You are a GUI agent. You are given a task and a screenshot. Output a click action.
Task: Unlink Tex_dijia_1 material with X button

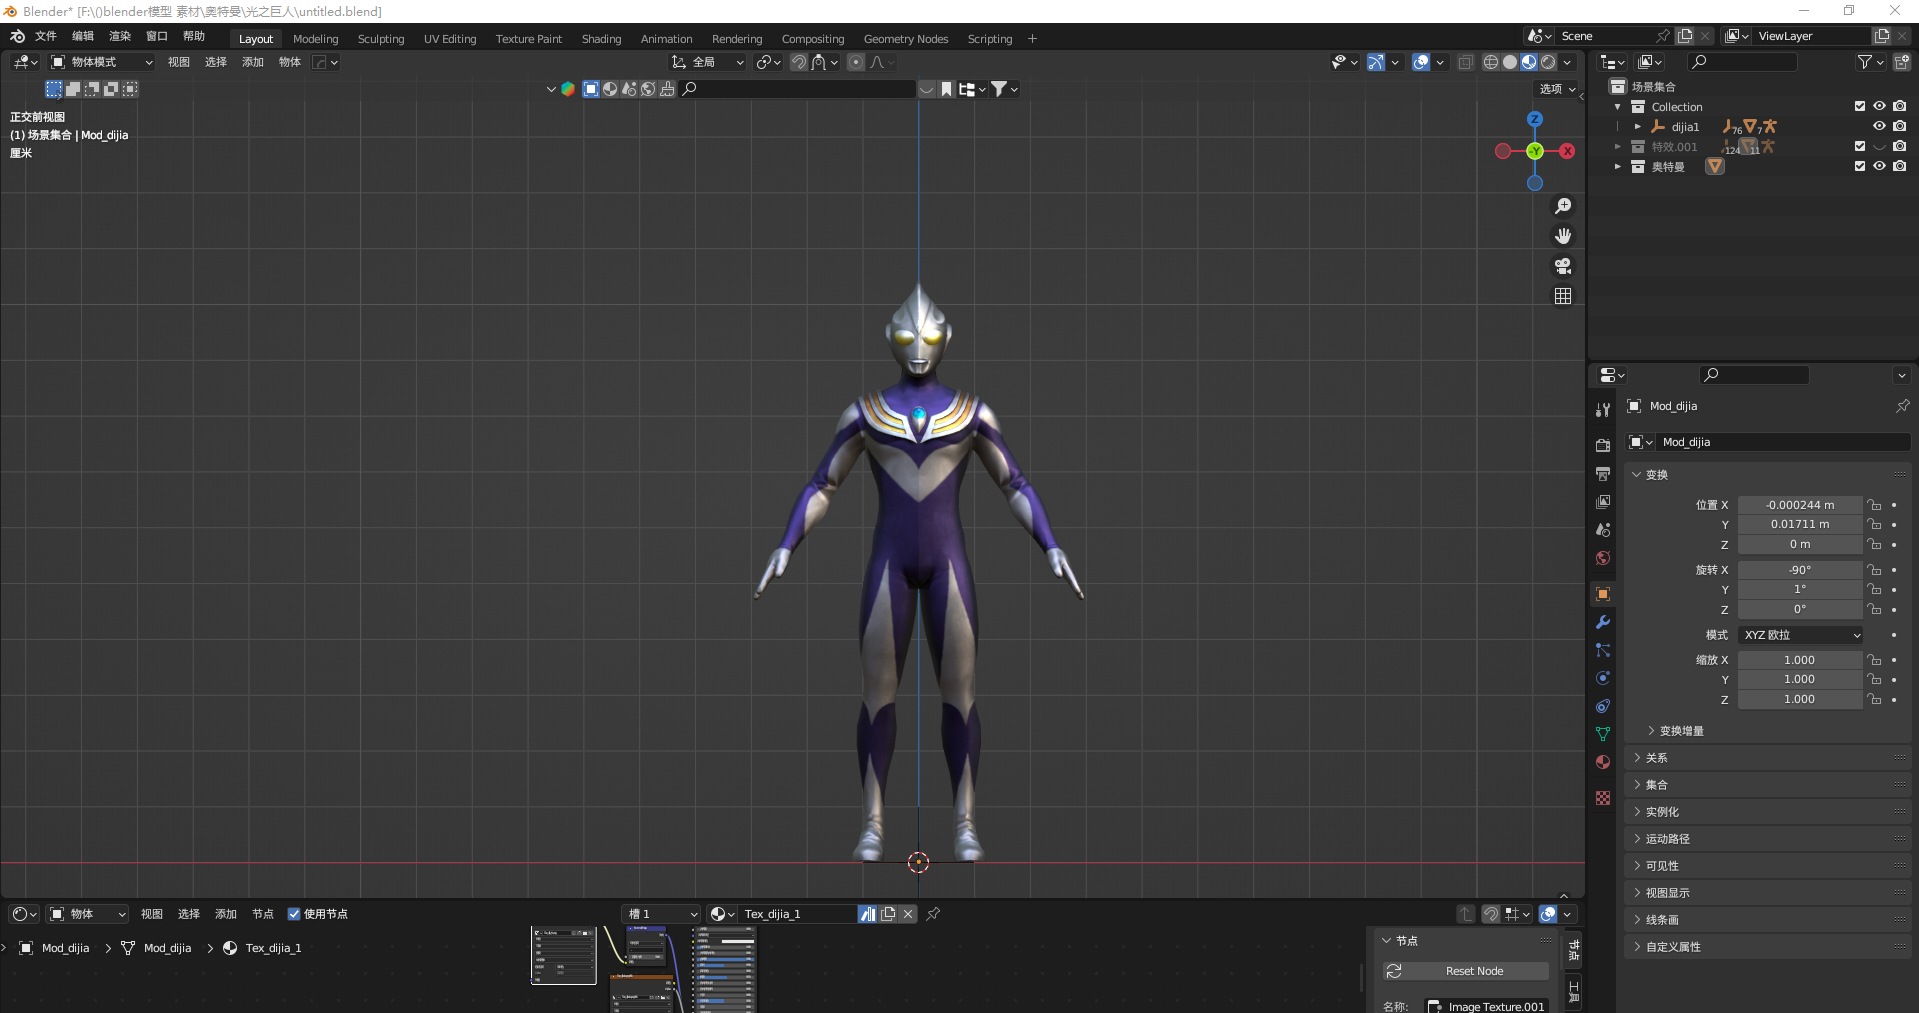click(x=908, y=914)
